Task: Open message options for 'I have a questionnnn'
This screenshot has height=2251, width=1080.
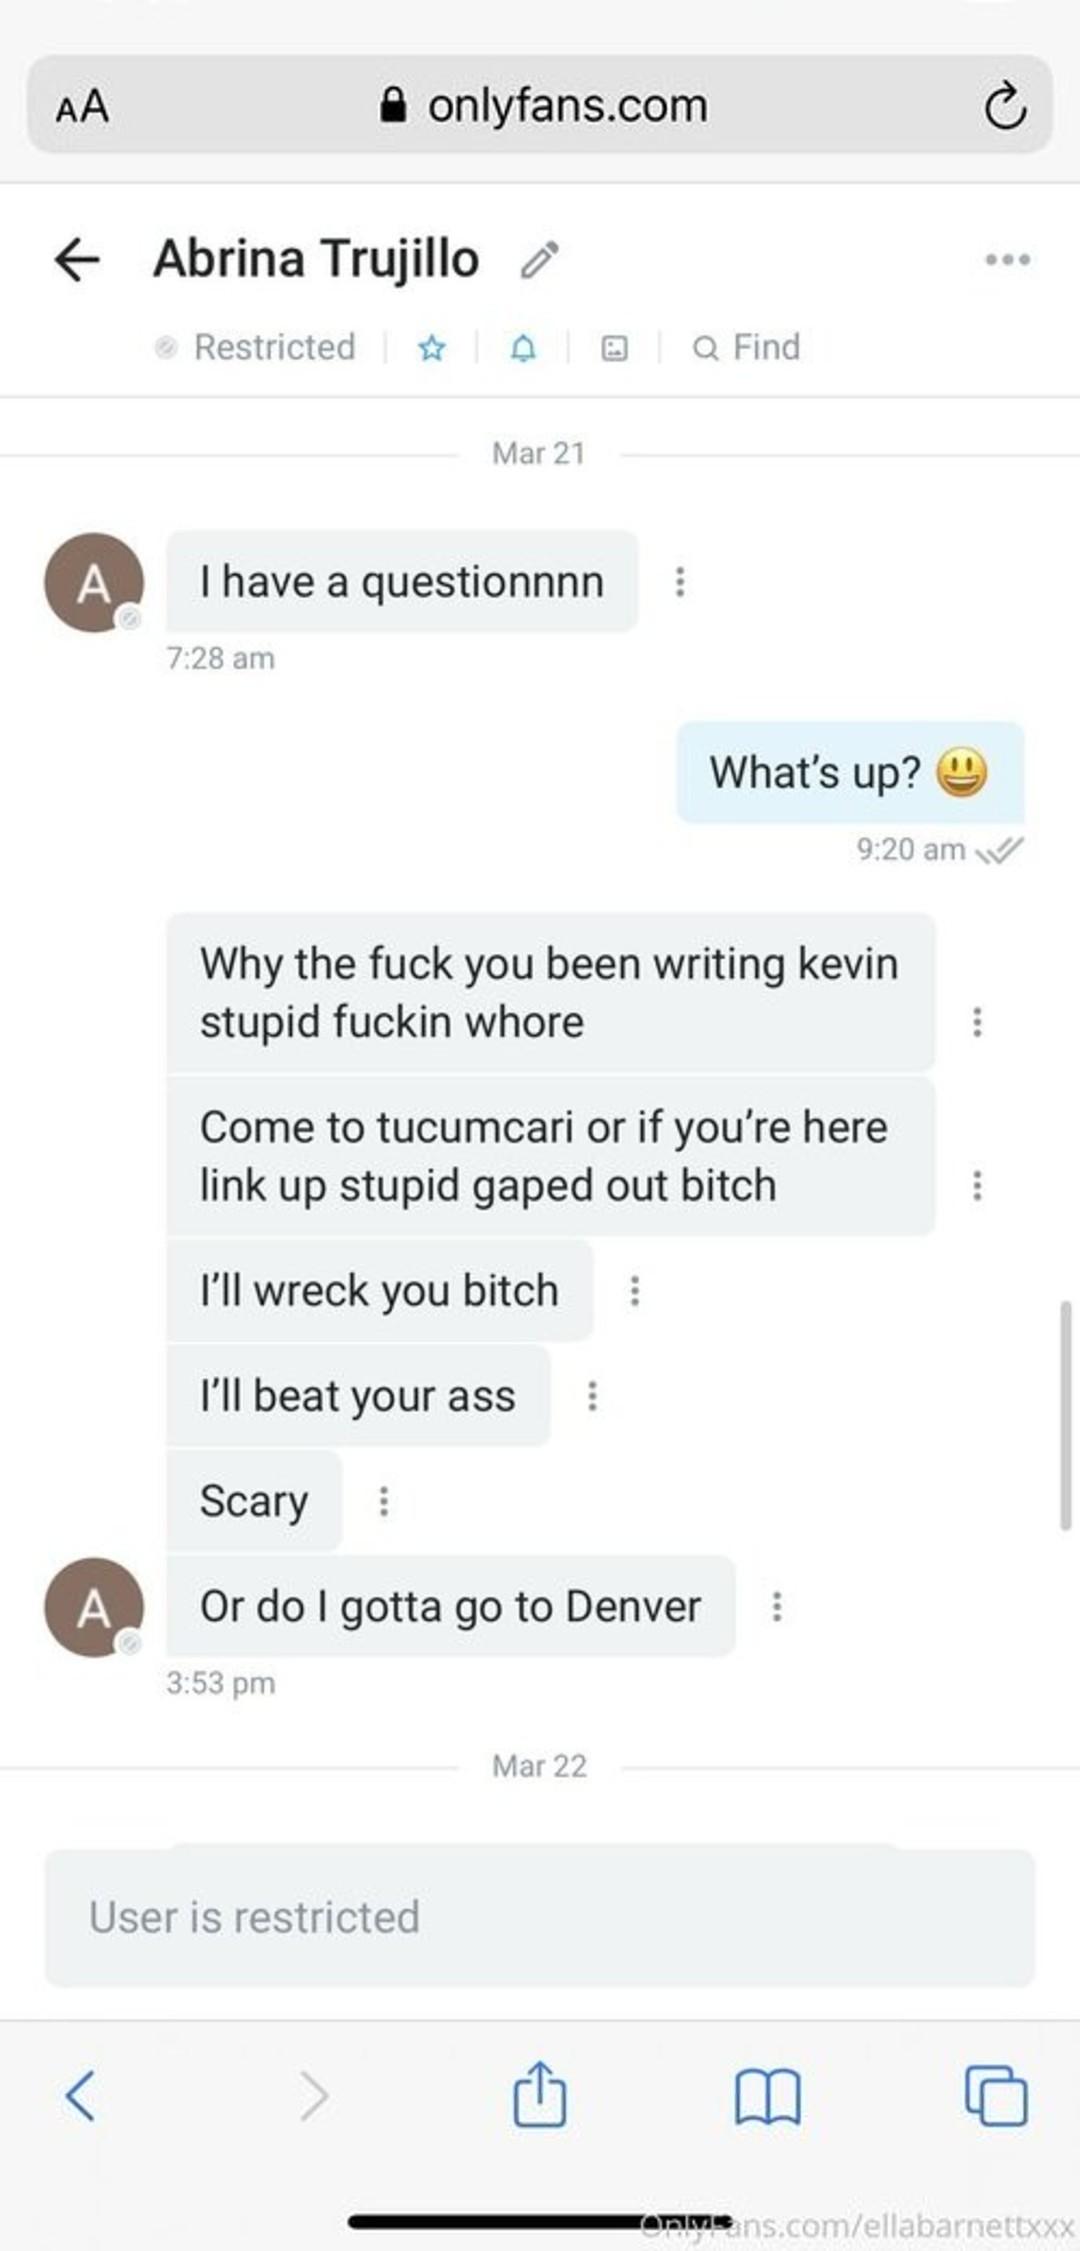Action: tap(680, 581)
